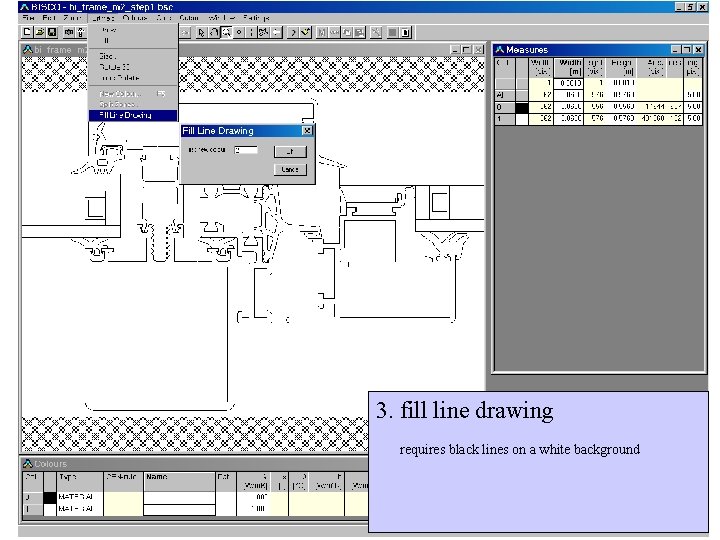Choose Fill Line Drawing menu entry
Viewport: 720px width, 540px height.
[x=133, y=115]
